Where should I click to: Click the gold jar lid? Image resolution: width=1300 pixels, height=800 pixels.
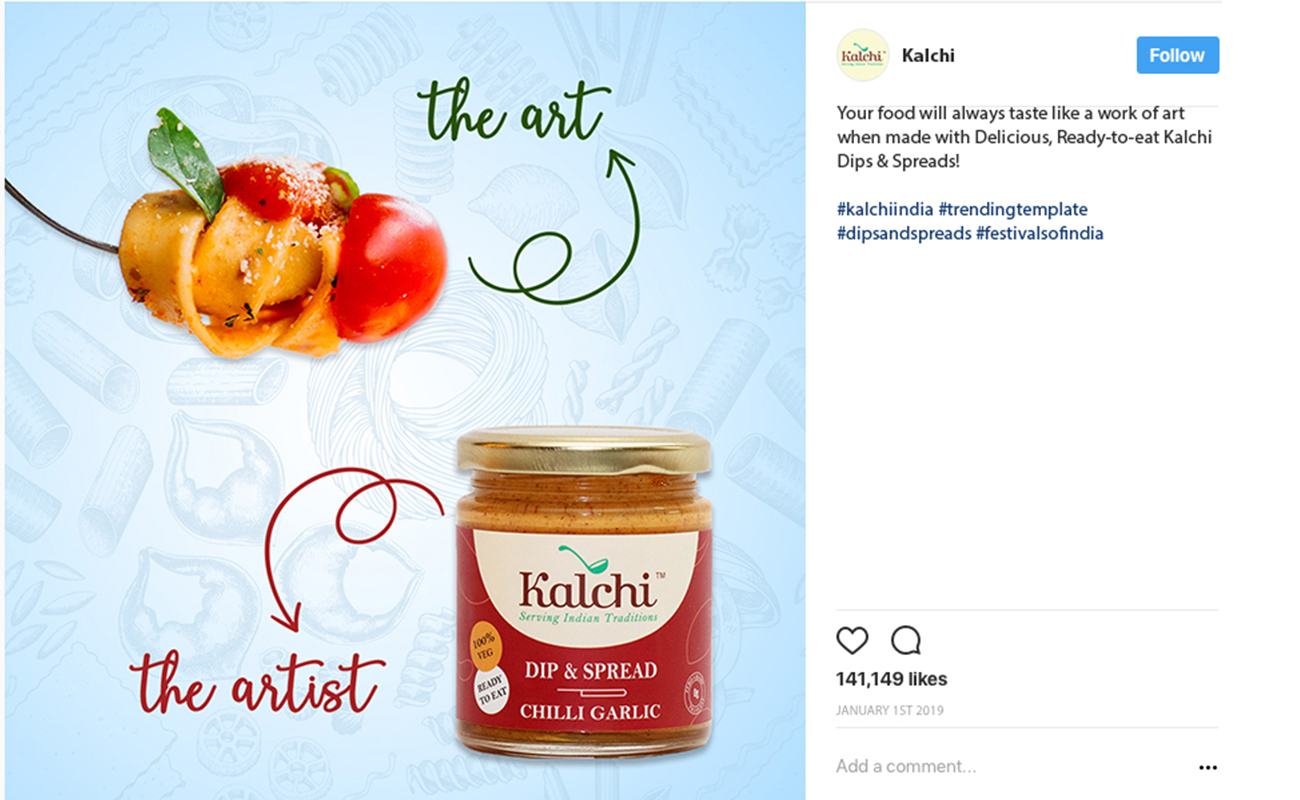(x=584, y=451)
